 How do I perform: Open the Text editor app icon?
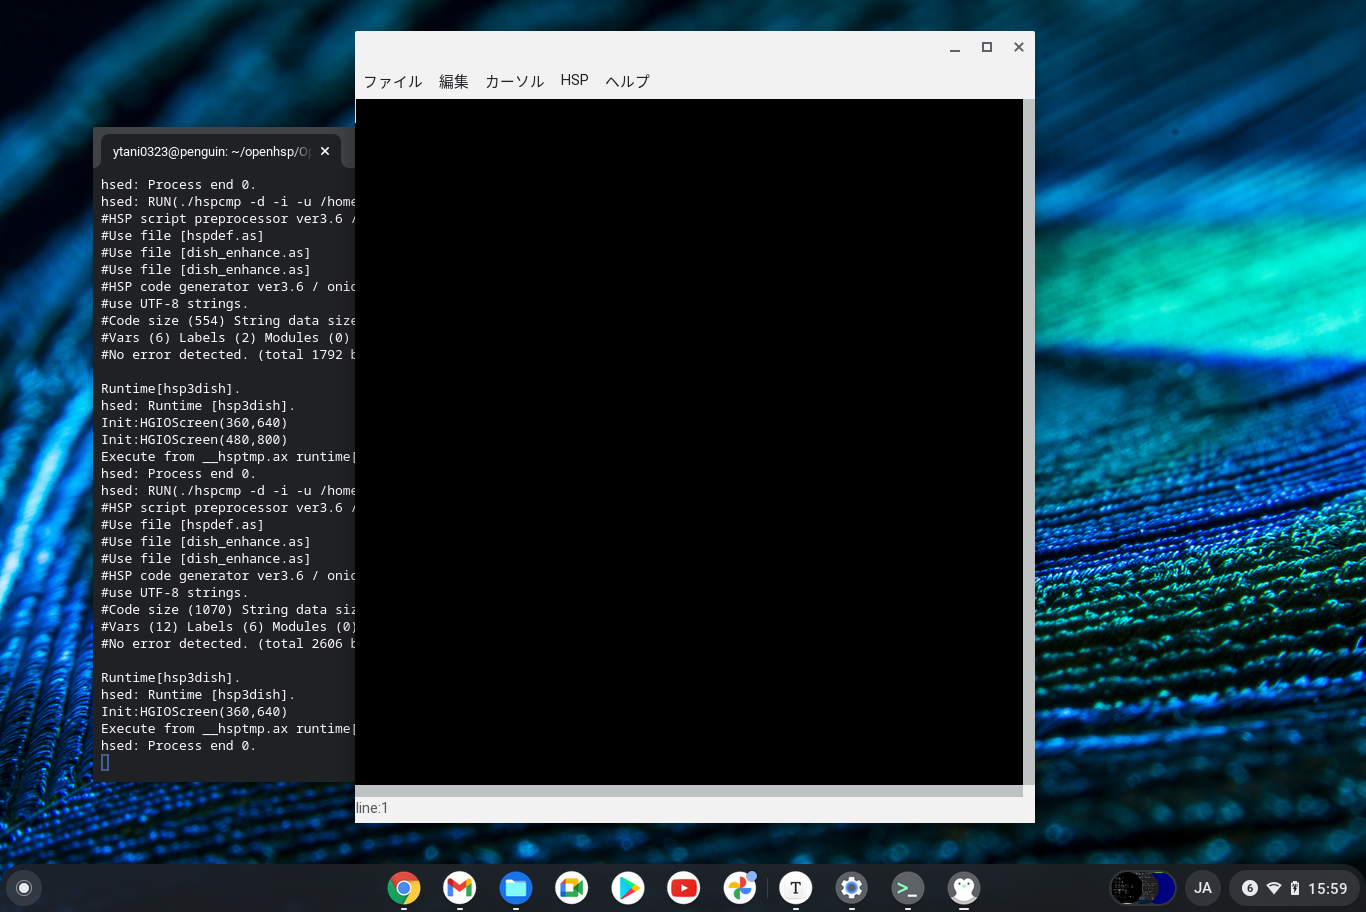click(796, 888)
